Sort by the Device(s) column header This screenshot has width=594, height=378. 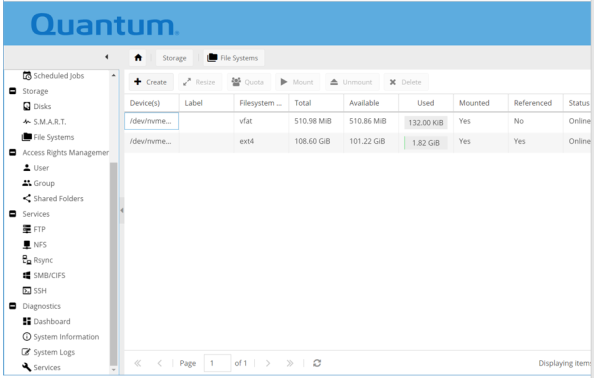coord(152,103)
